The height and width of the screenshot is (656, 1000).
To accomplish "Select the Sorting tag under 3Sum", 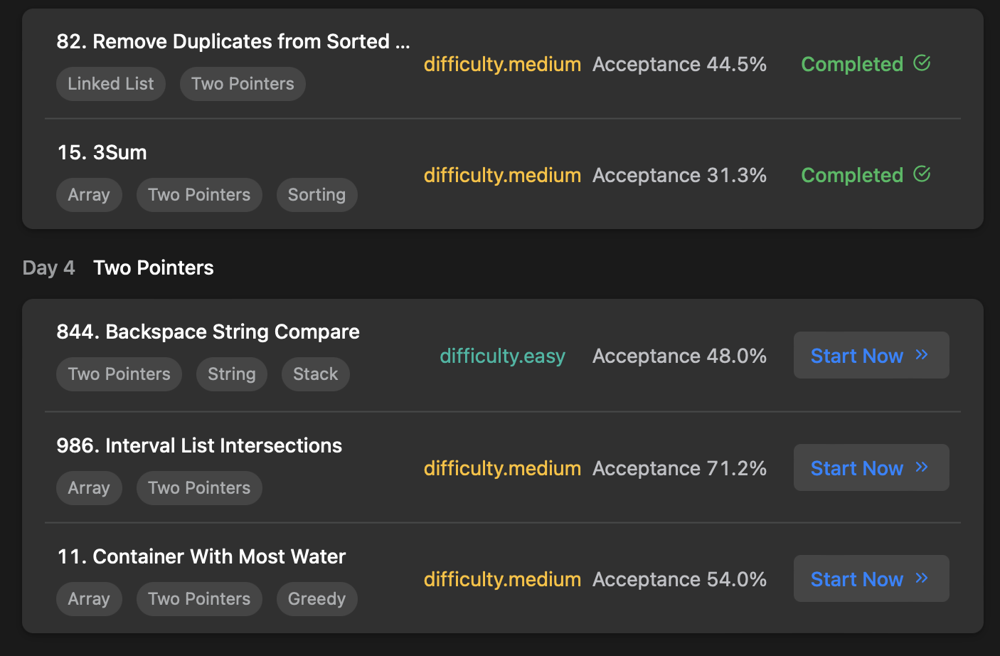I will pos(317,195).
